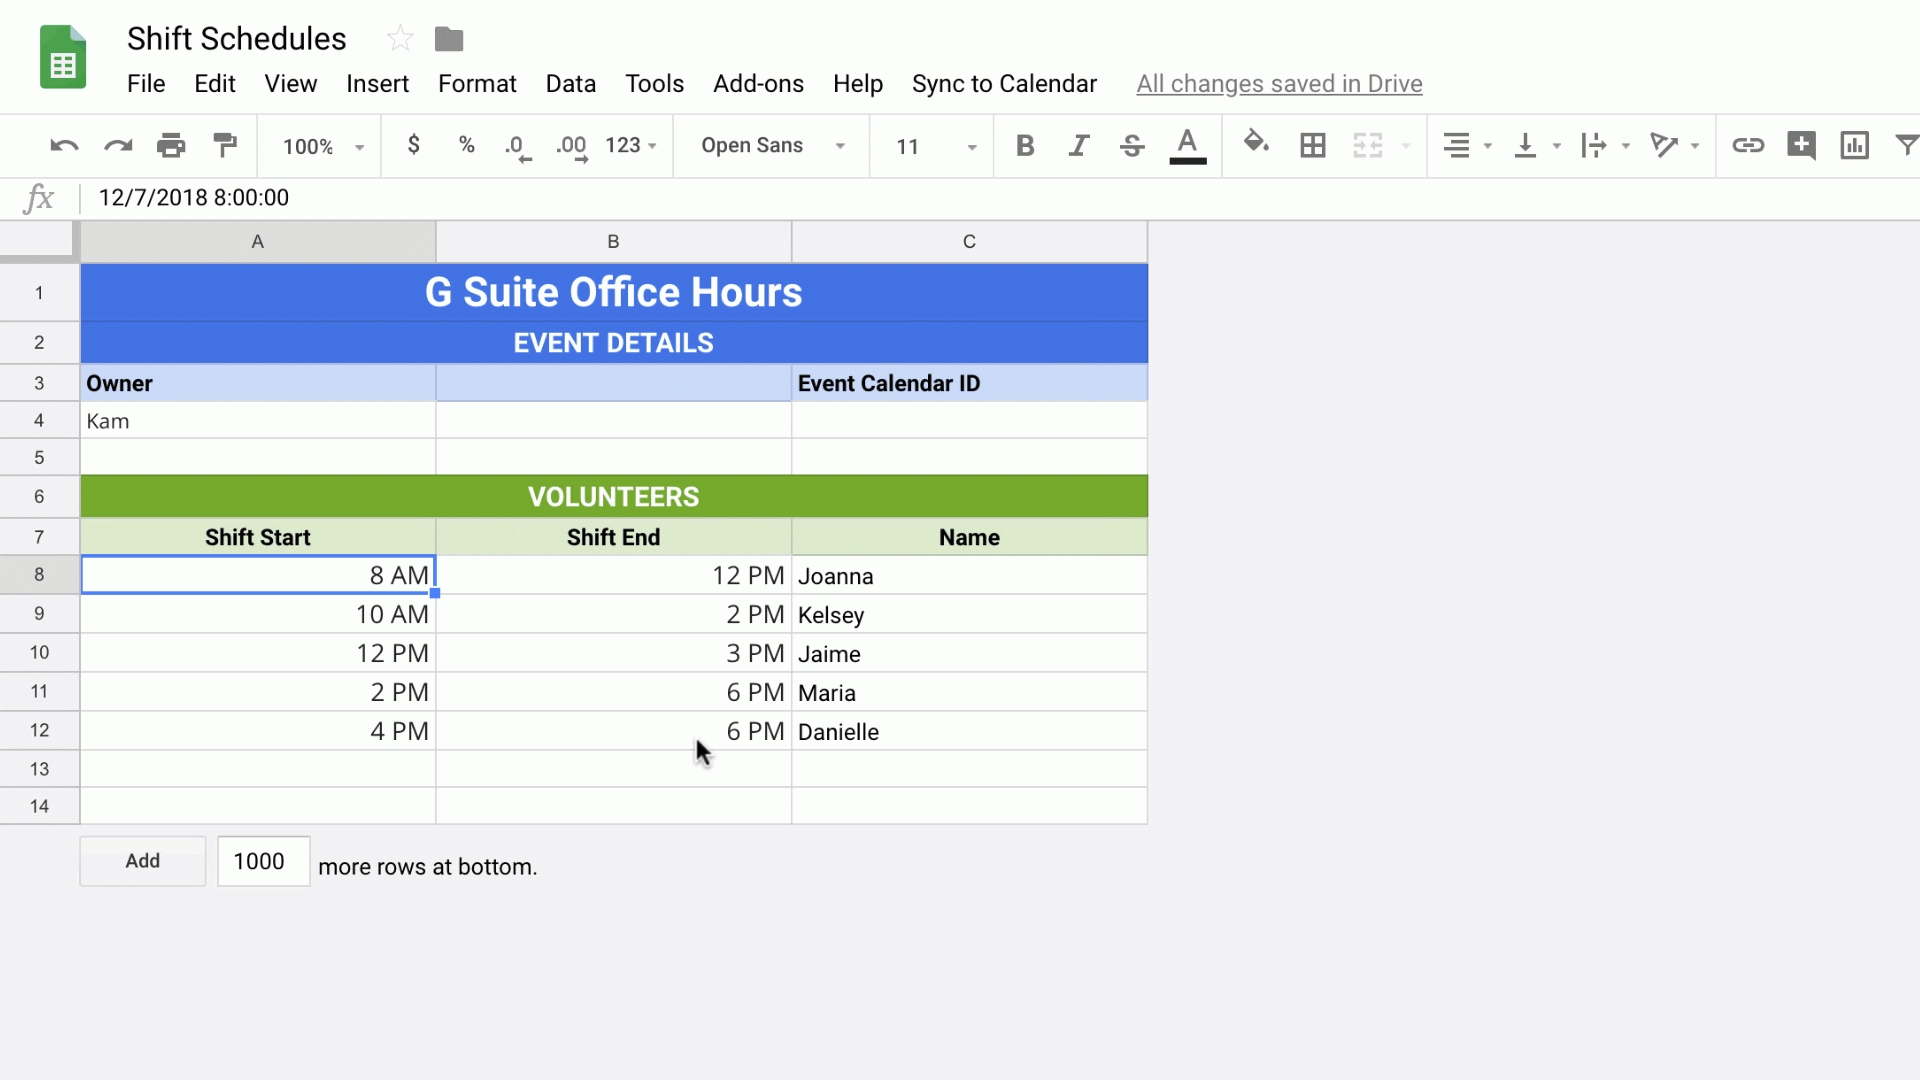Click the Borders icon in toolbar
This screenshot has height=1080, width=1920.
point(1312,145)
